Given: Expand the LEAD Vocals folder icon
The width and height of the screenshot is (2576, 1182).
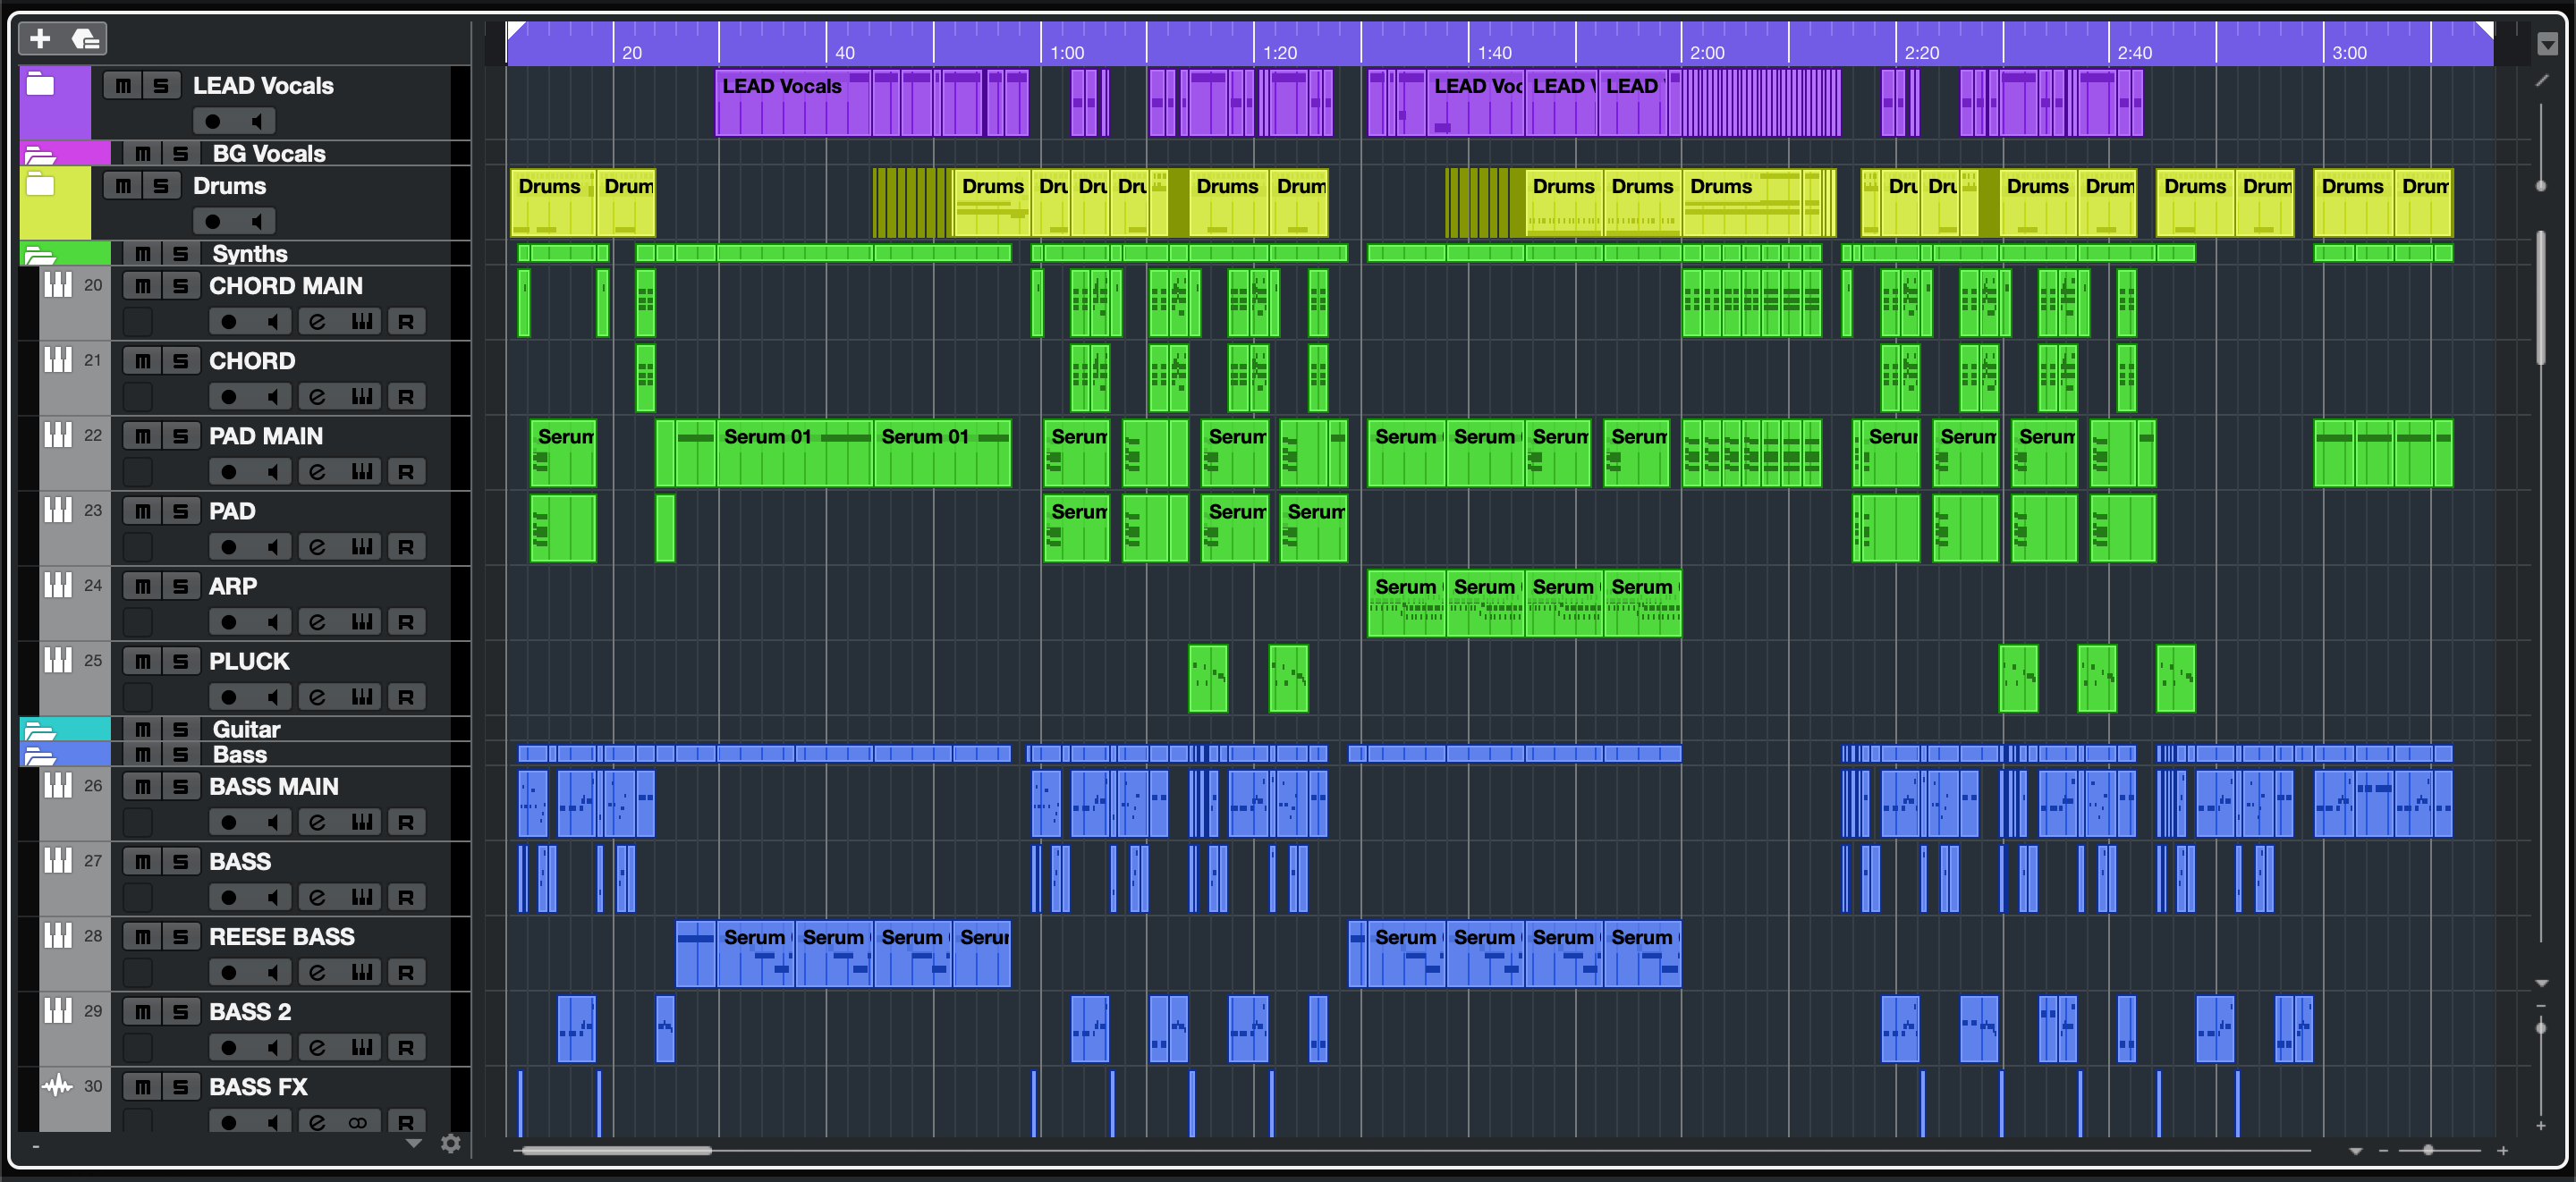Looking at the screenshot, I should pos(40,84).
